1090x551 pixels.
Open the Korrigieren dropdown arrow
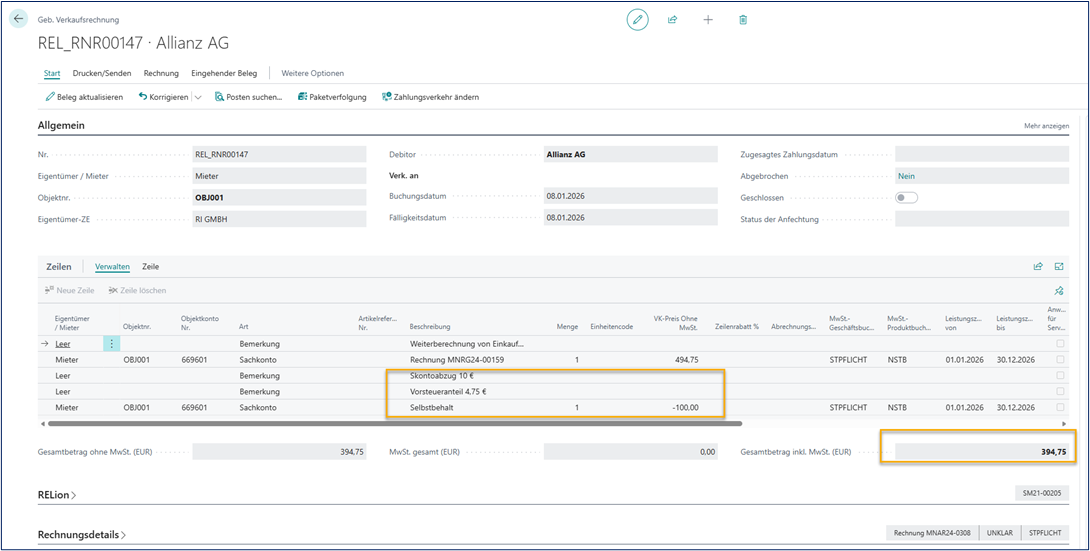click(197, 97)
